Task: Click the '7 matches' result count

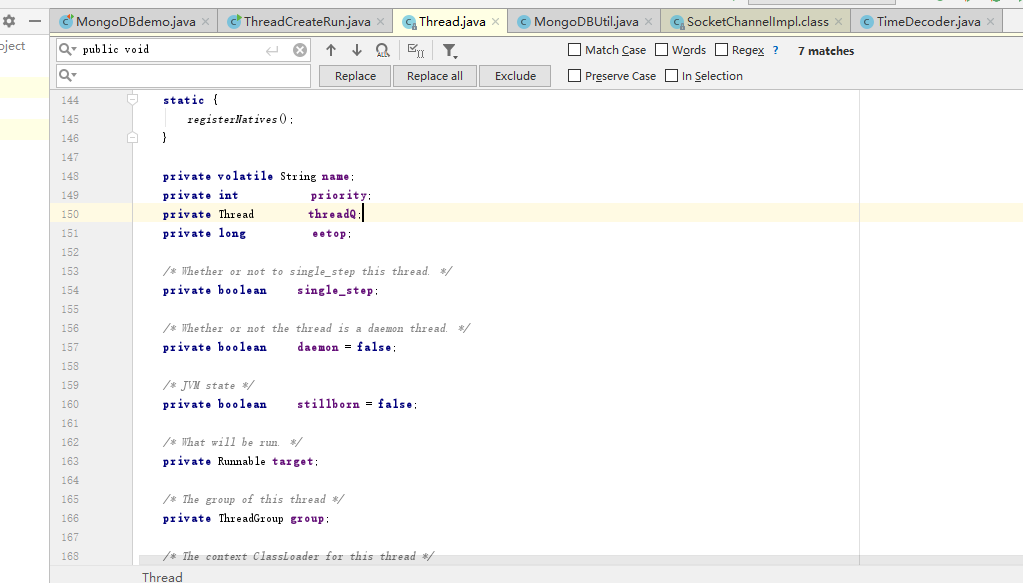Action: tap(826, 51)
